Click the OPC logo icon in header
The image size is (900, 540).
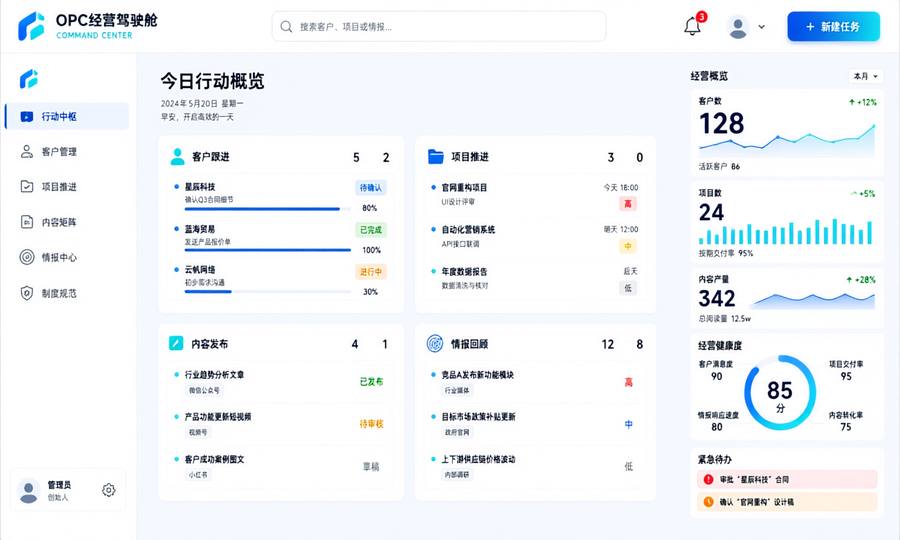[31, 26]
